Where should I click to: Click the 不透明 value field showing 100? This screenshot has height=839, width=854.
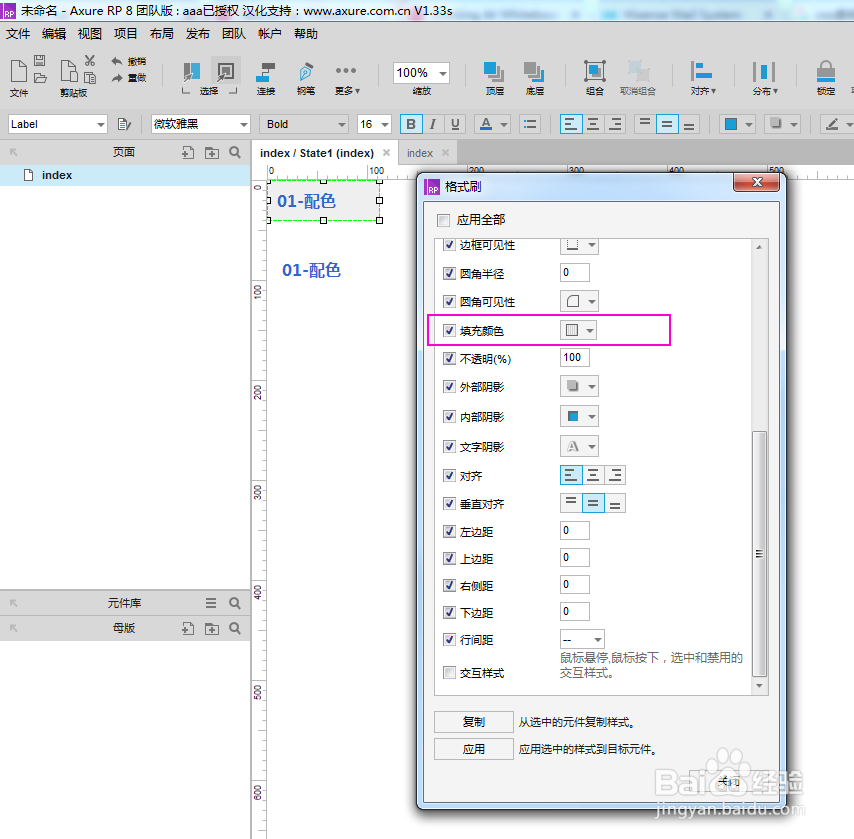click(575, 357)
